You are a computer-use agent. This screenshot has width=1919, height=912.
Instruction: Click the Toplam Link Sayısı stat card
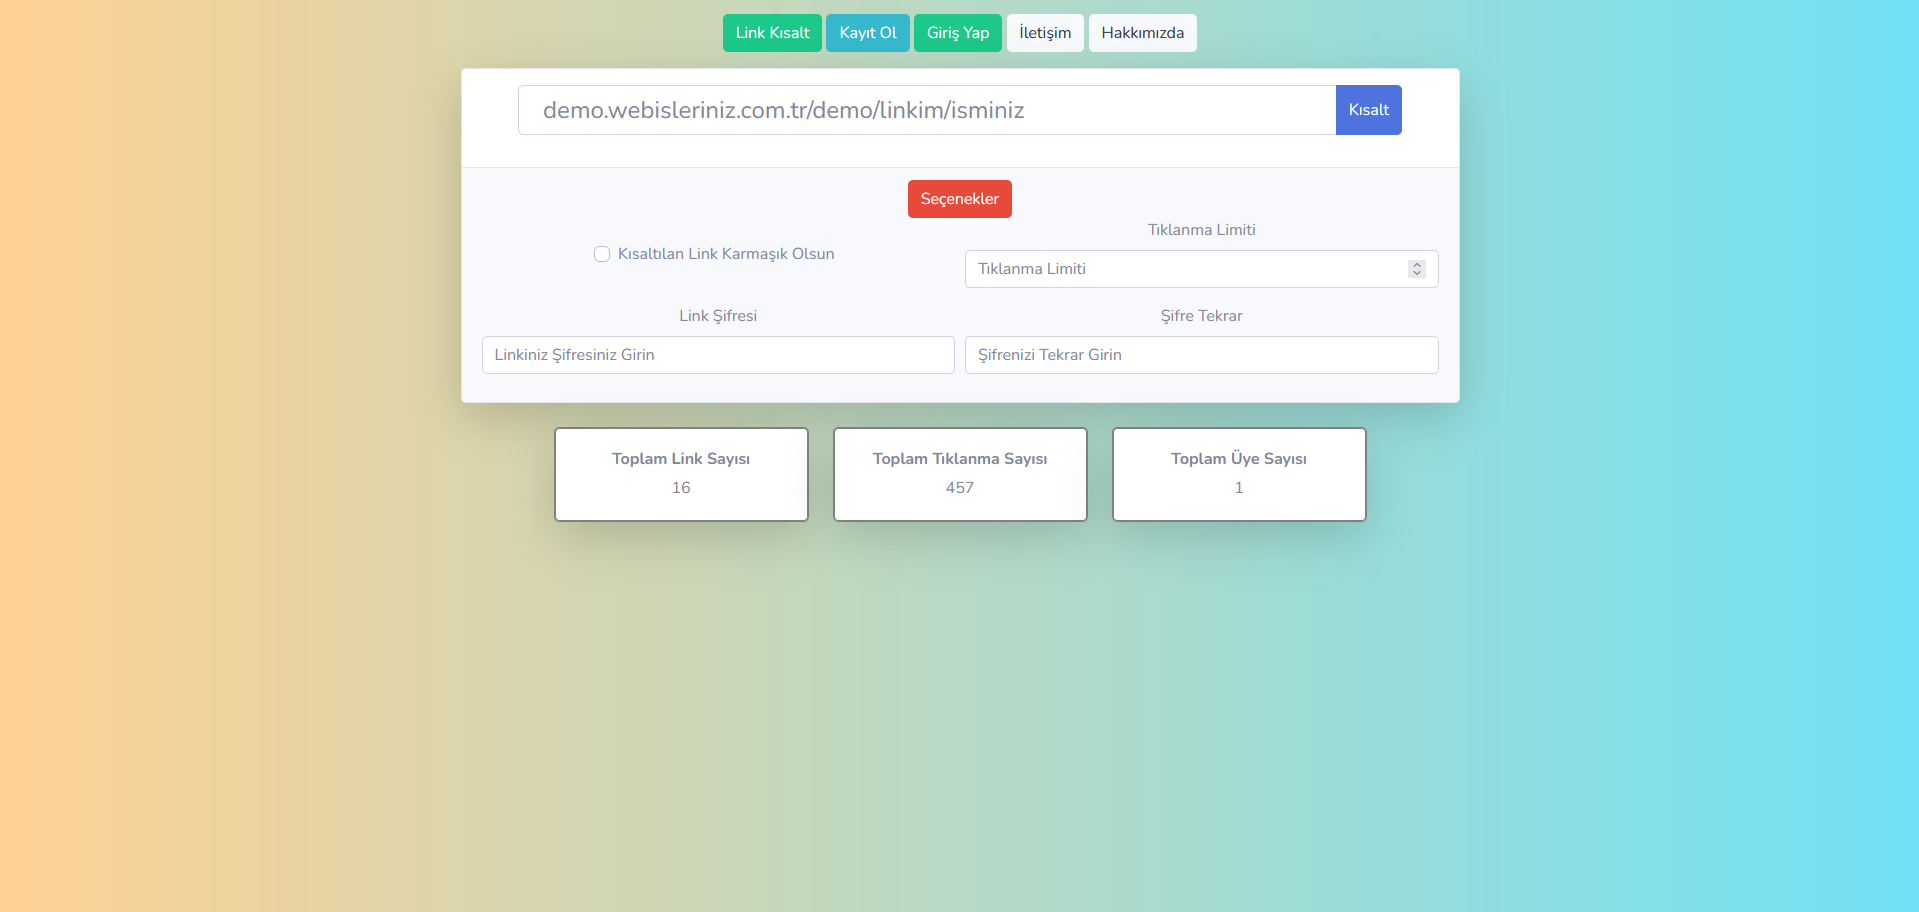(681, 474)
